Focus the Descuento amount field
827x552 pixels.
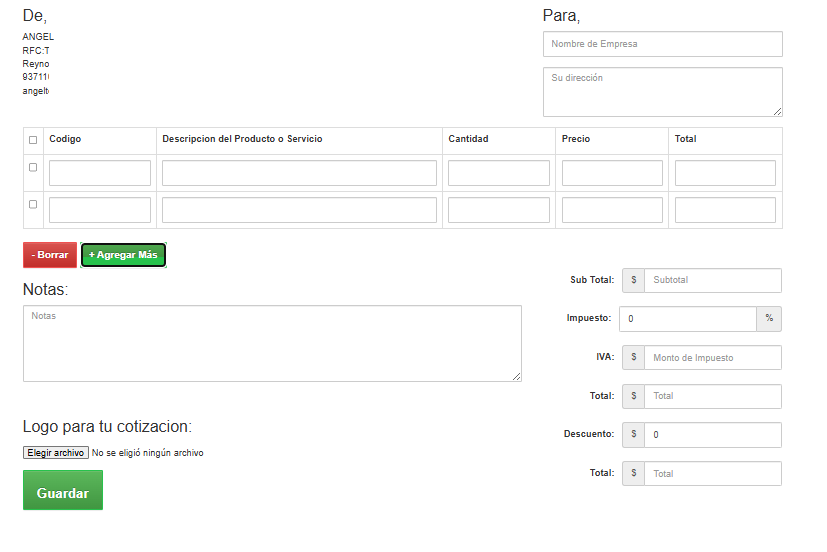(x=712, y=435)
